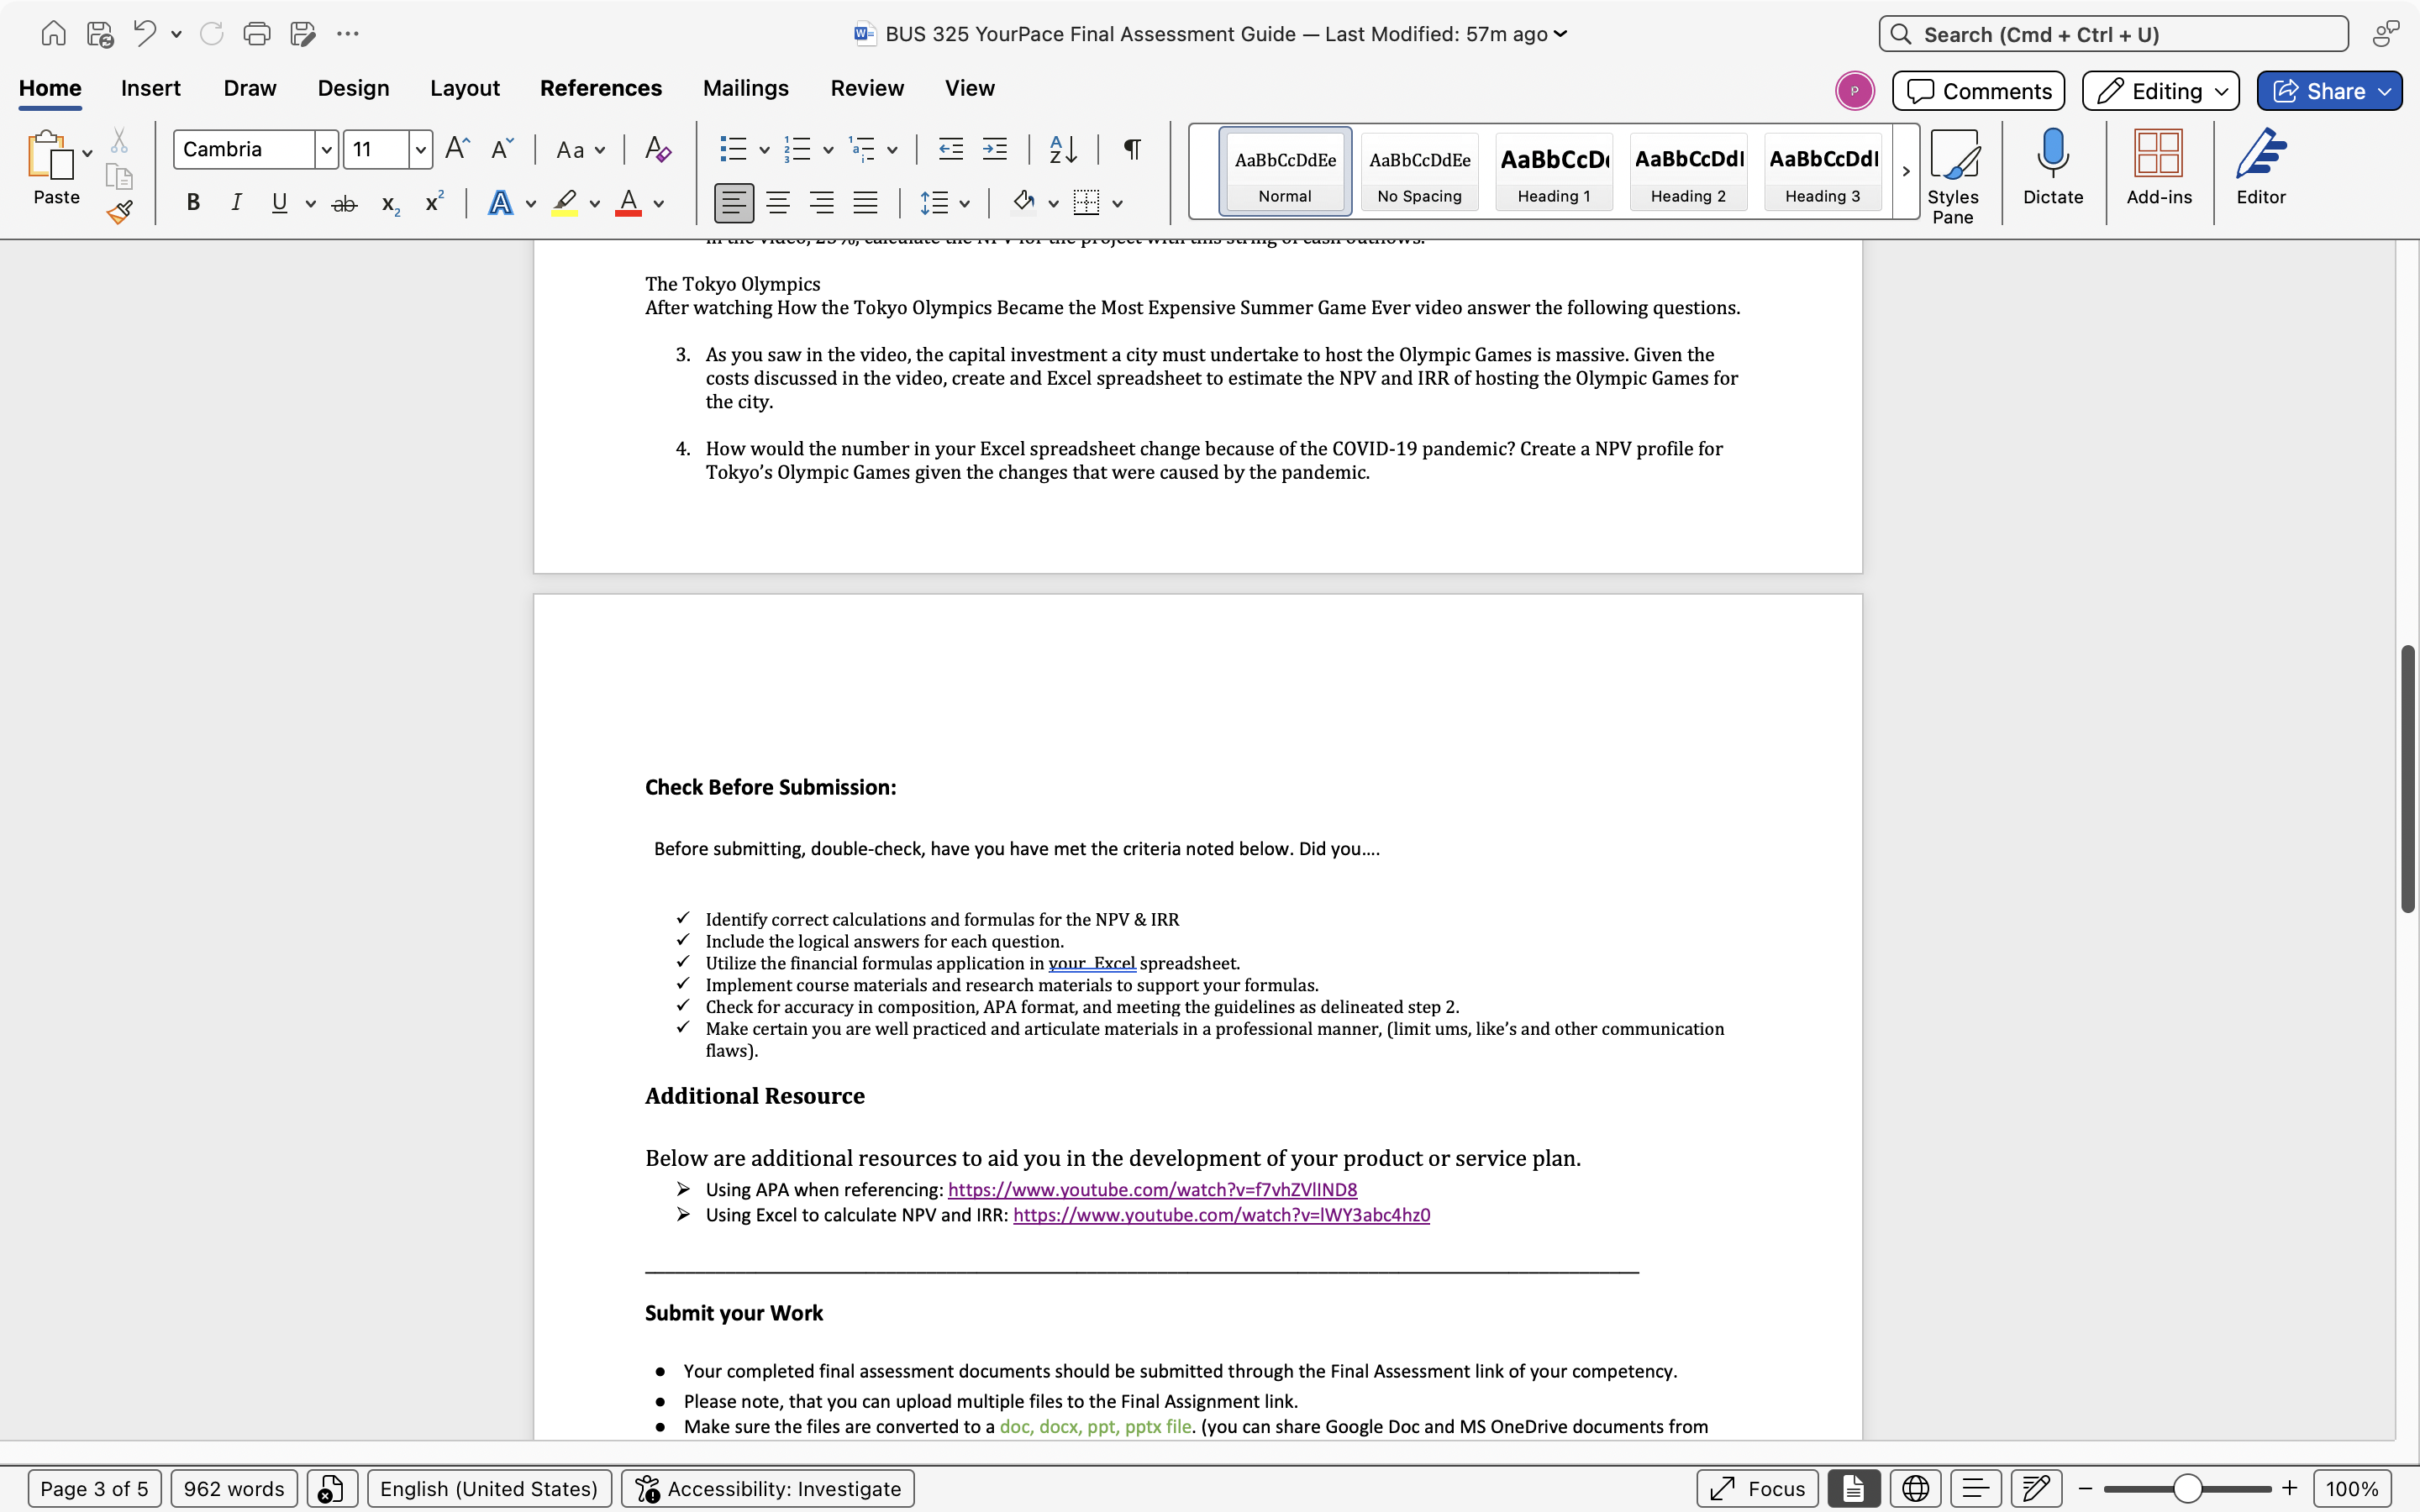Viewport: 2420px width, 1512px height.
Task: Click the Sort A-Z icon
Action: [x=1062, y=150]
